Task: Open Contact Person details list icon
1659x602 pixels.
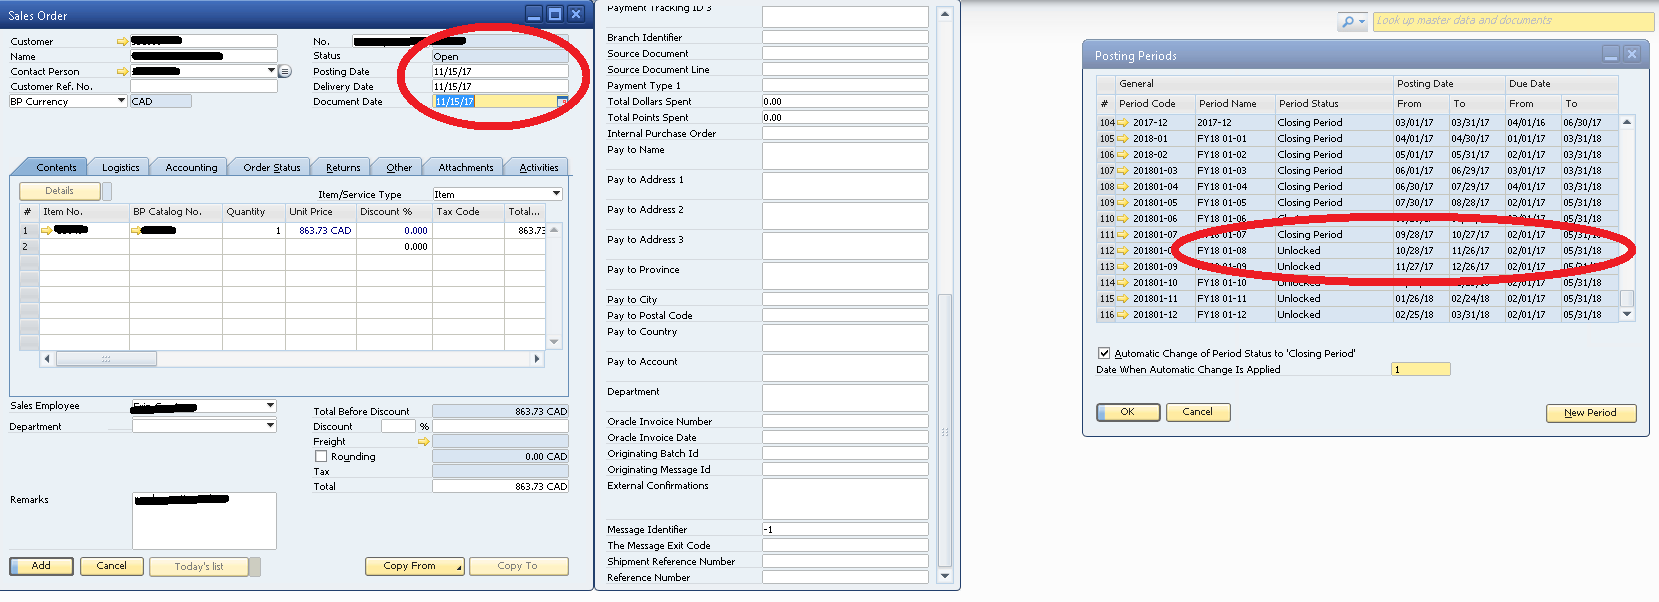Action: click(285, 72)
